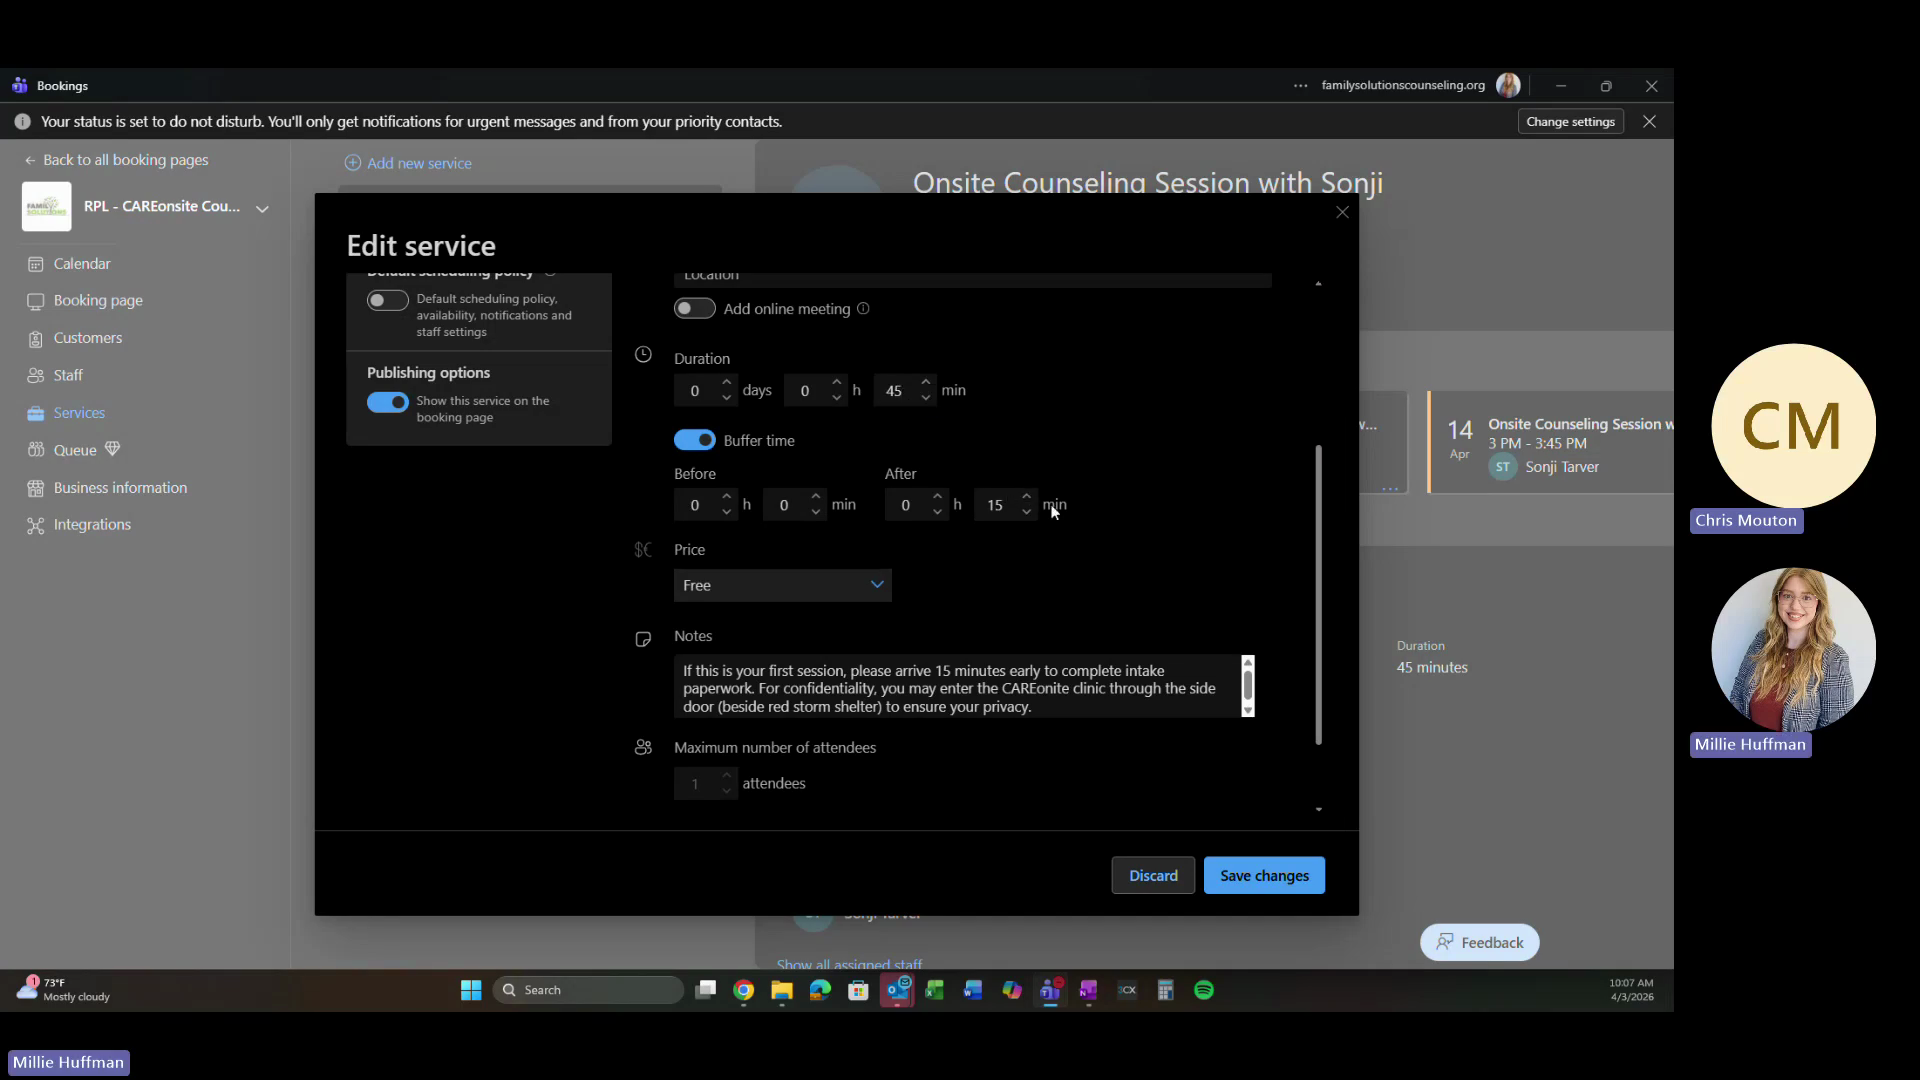
Task: Click the taskbar Search box
Action: coord(588,990)
